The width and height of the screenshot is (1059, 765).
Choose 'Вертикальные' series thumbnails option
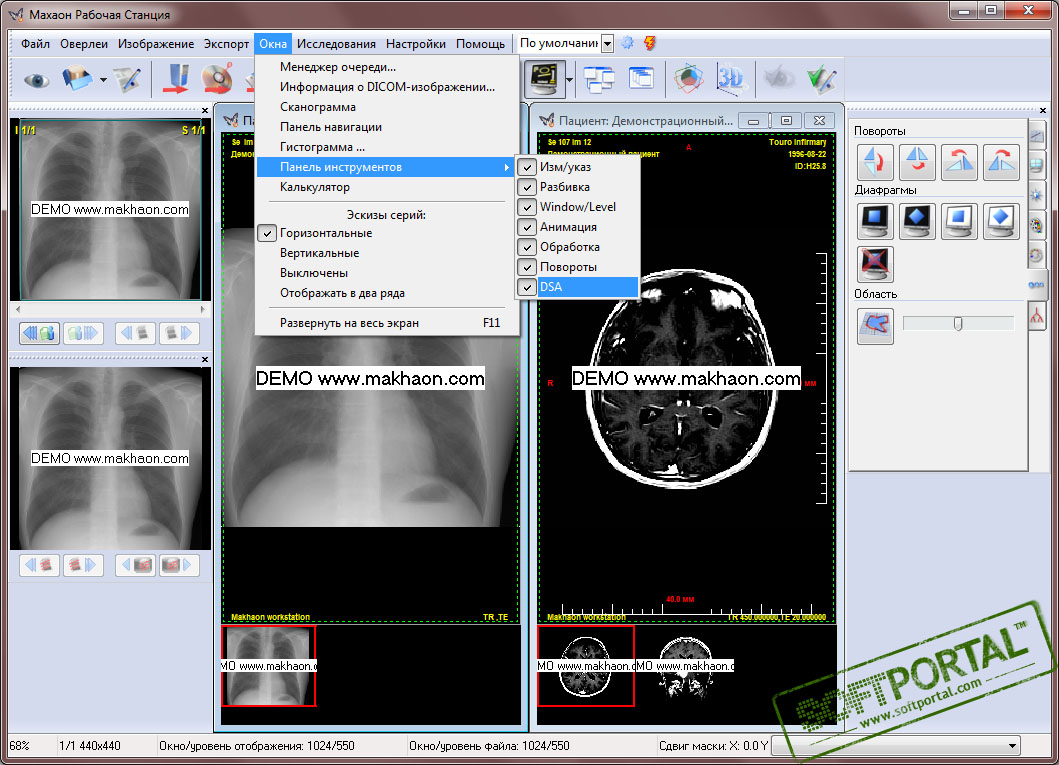pos(386,253)
